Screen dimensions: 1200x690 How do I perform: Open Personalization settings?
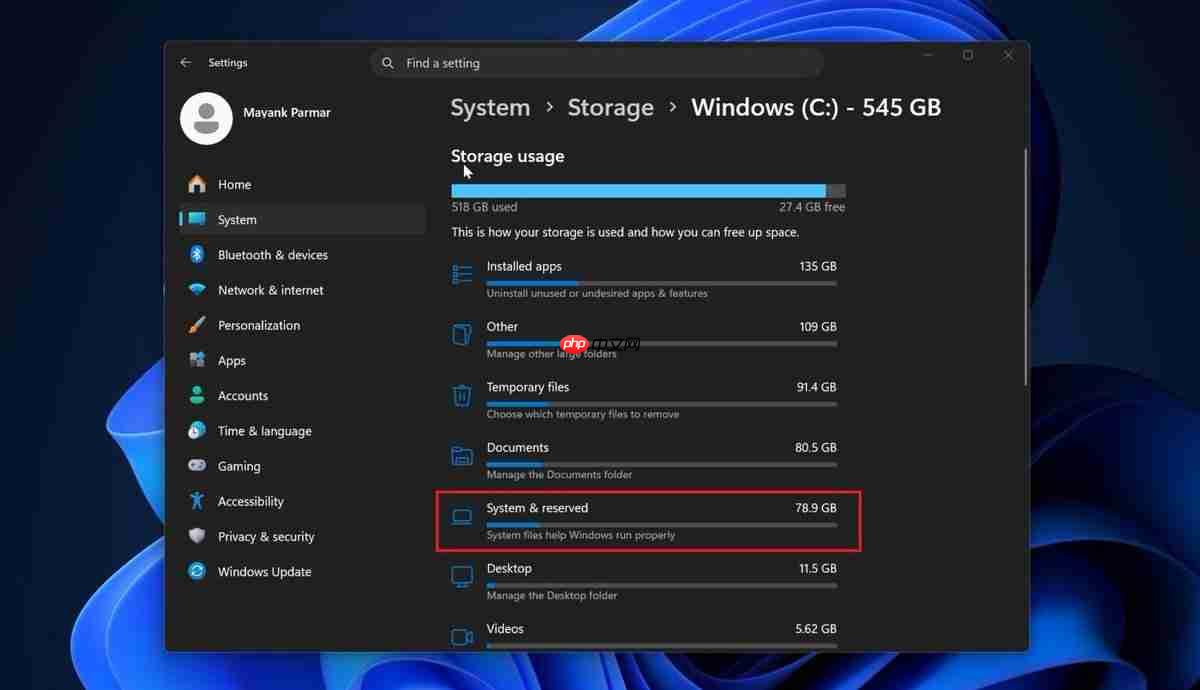(302, 325)
